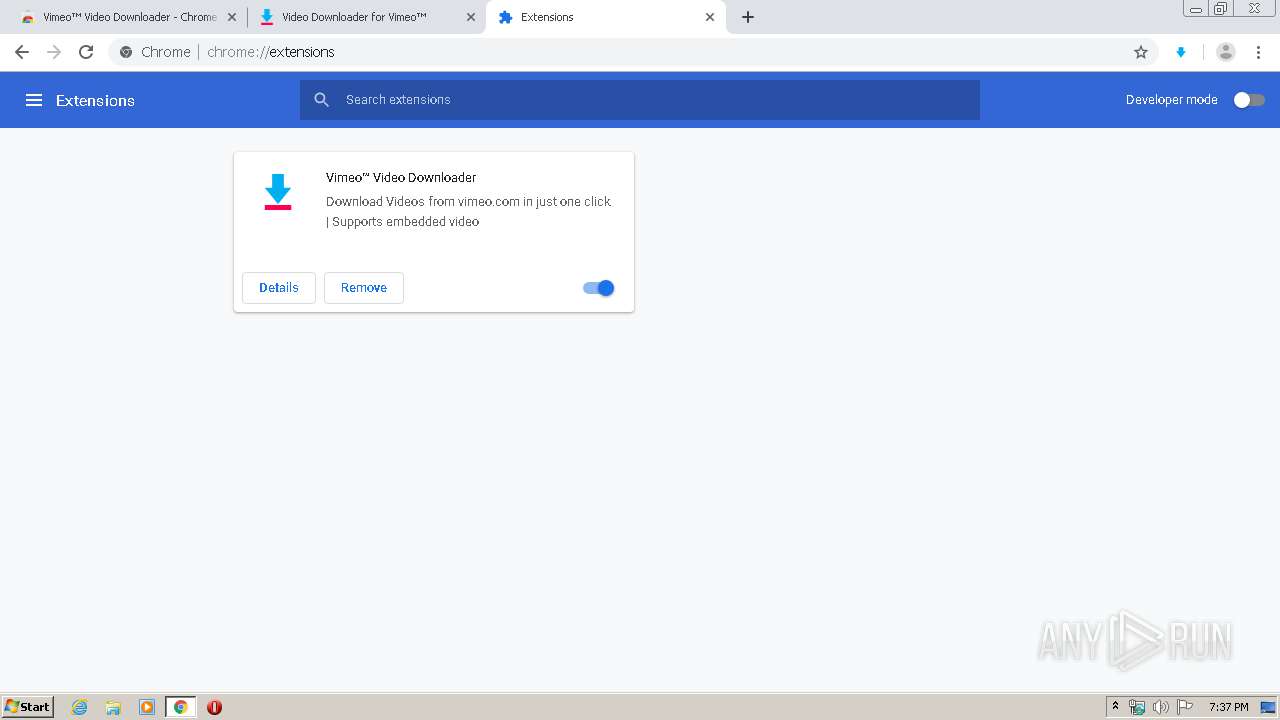Click the Chrome site info icon in address bar
Viewport: 1280px width, 720px height.
coord(126,52)
